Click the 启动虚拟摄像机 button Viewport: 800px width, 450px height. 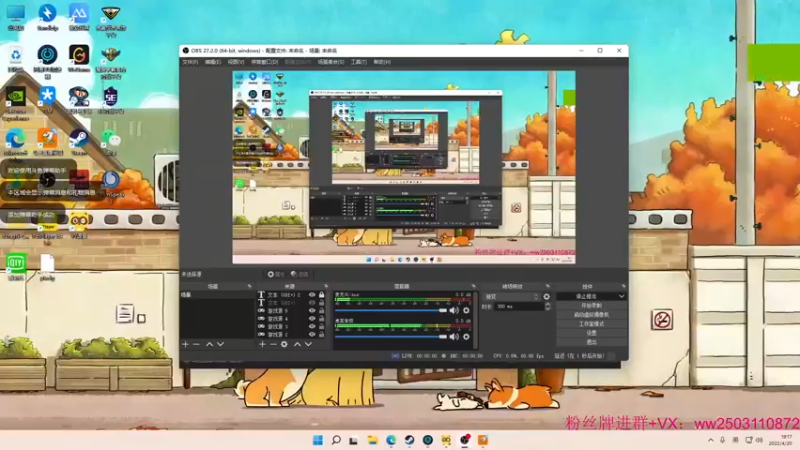[591, 315]
